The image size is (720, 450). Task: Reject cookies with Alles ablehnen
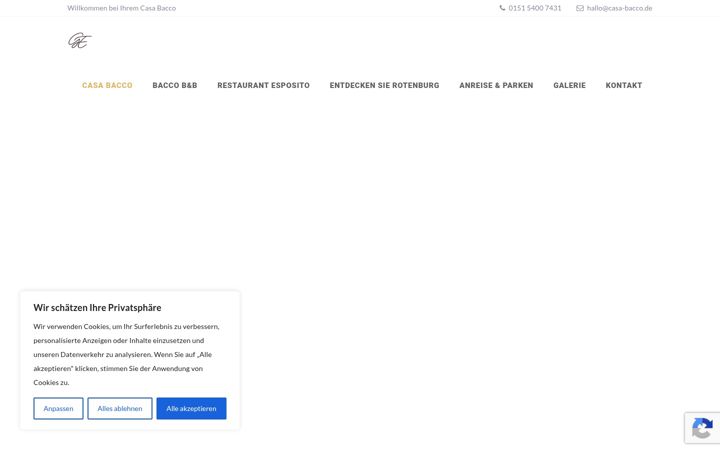(120, 408)
